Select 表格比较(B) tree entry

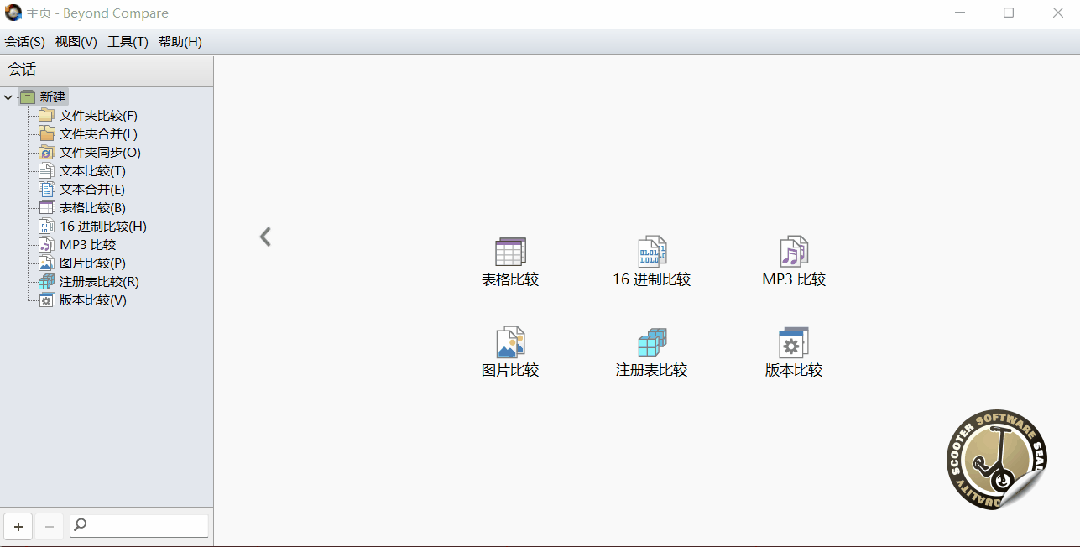click(x=92, y=207)
